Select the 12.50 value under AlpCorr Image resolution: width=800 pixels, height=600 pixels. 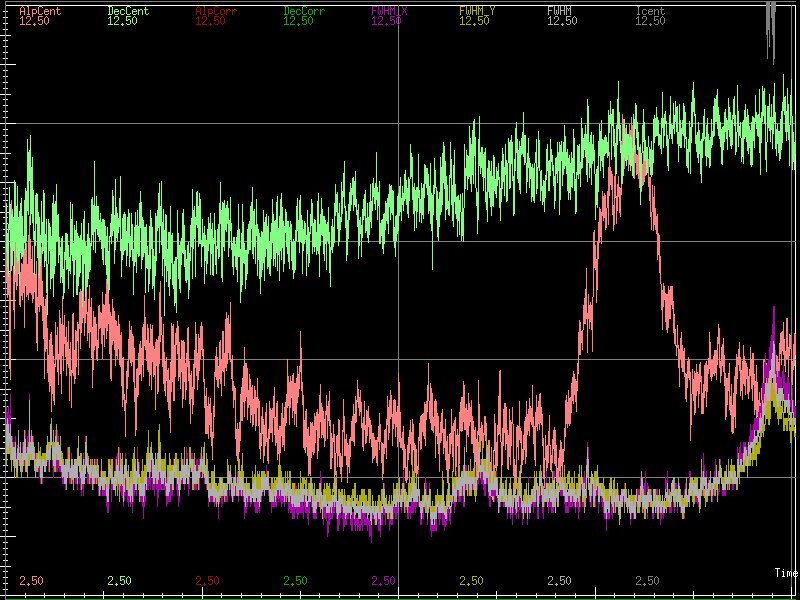click(211, 21)
